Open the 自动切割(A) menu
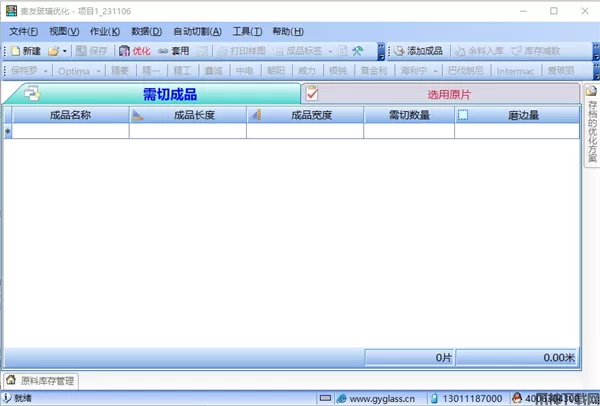Viewport: 600px width, 406px height. click(197, 31)
